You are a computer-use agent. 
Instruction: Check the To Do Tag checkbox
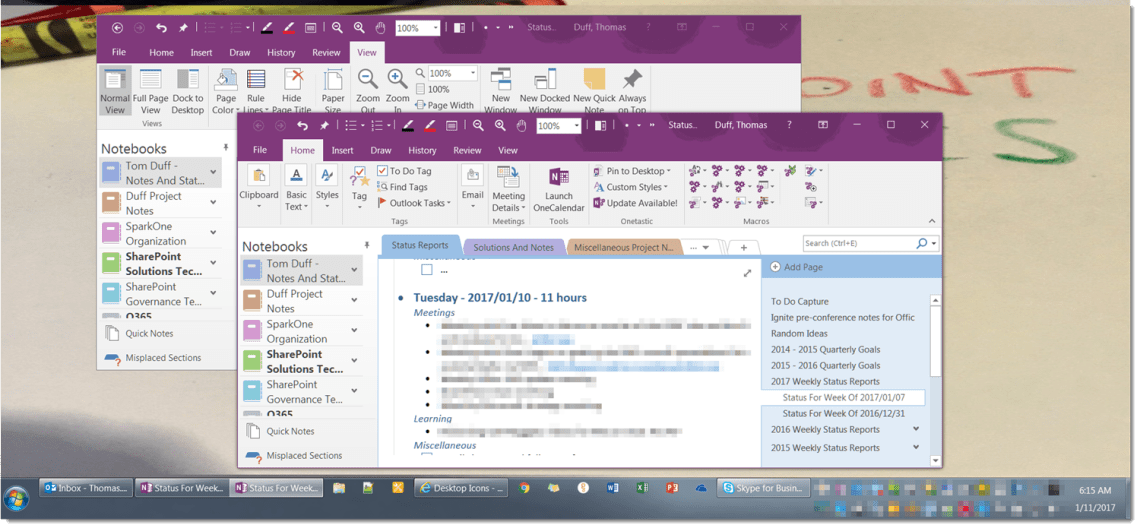[x=382, y=171]
